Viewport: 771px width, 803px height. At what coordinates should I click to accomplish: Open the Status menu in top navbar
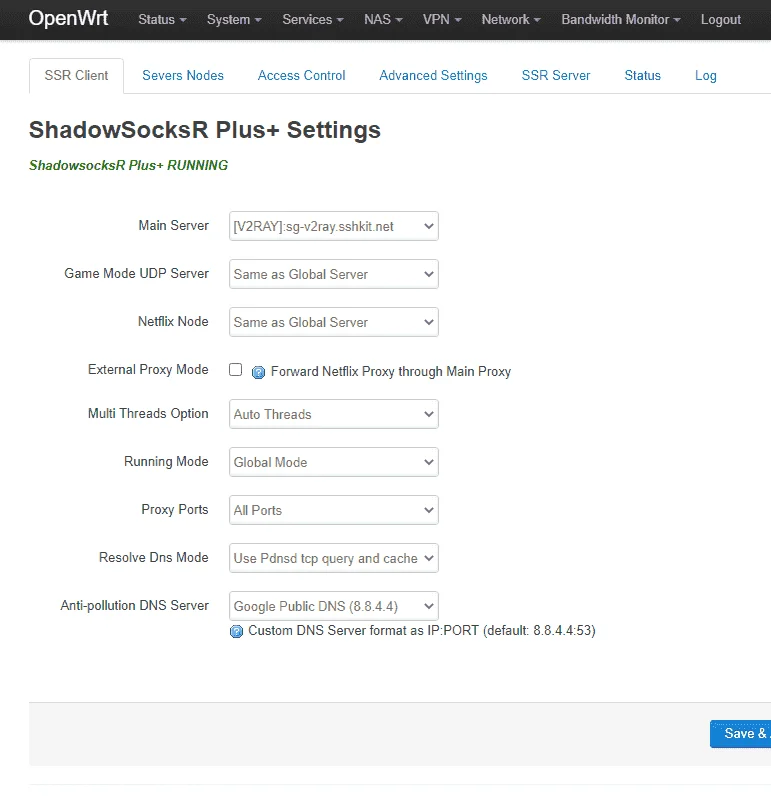tap(162, 19)
